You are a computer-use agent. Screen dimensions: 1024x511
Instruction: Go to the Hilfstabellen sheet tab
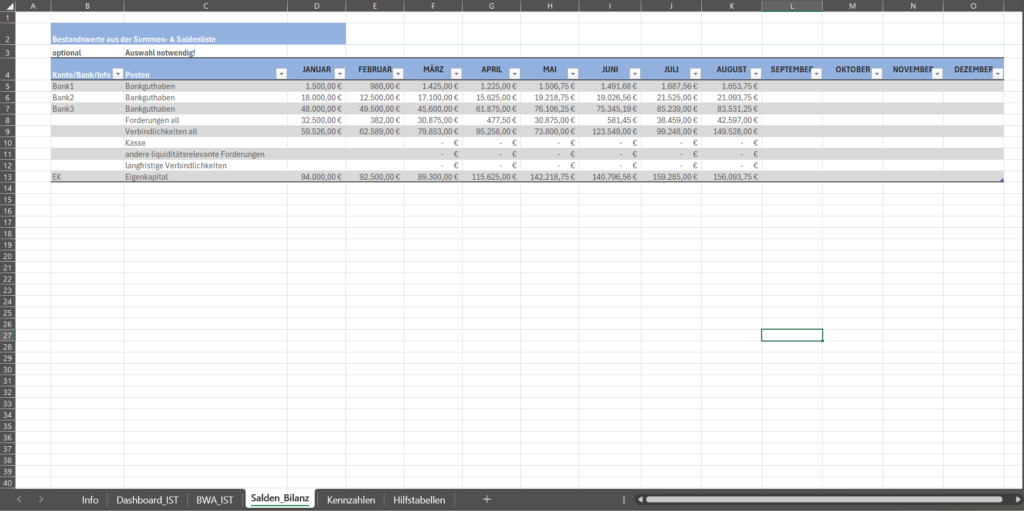[420, 499]
